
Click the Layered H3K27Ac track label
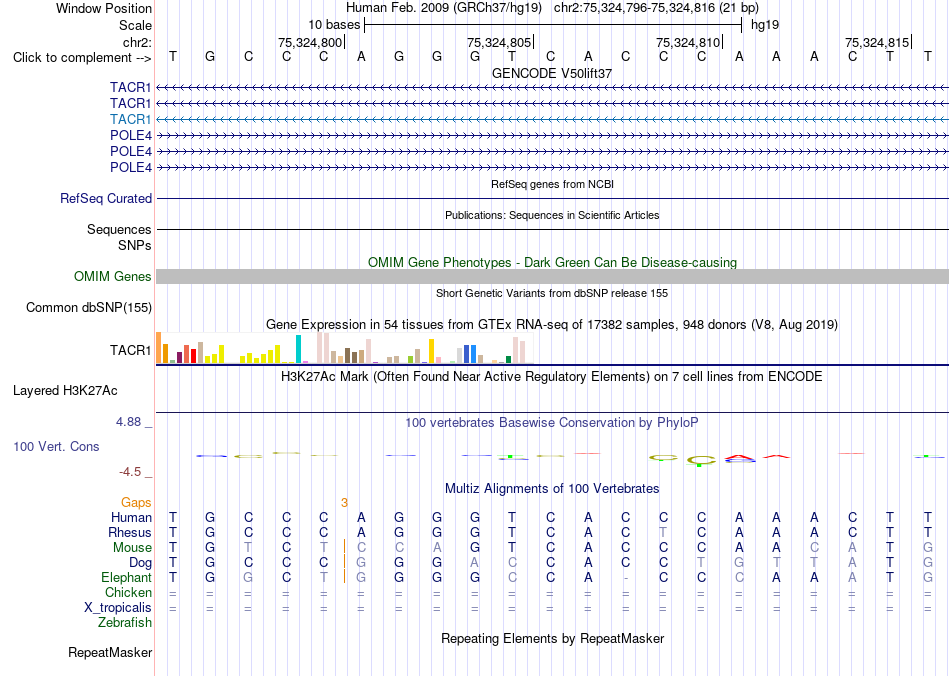coord(65,391)
